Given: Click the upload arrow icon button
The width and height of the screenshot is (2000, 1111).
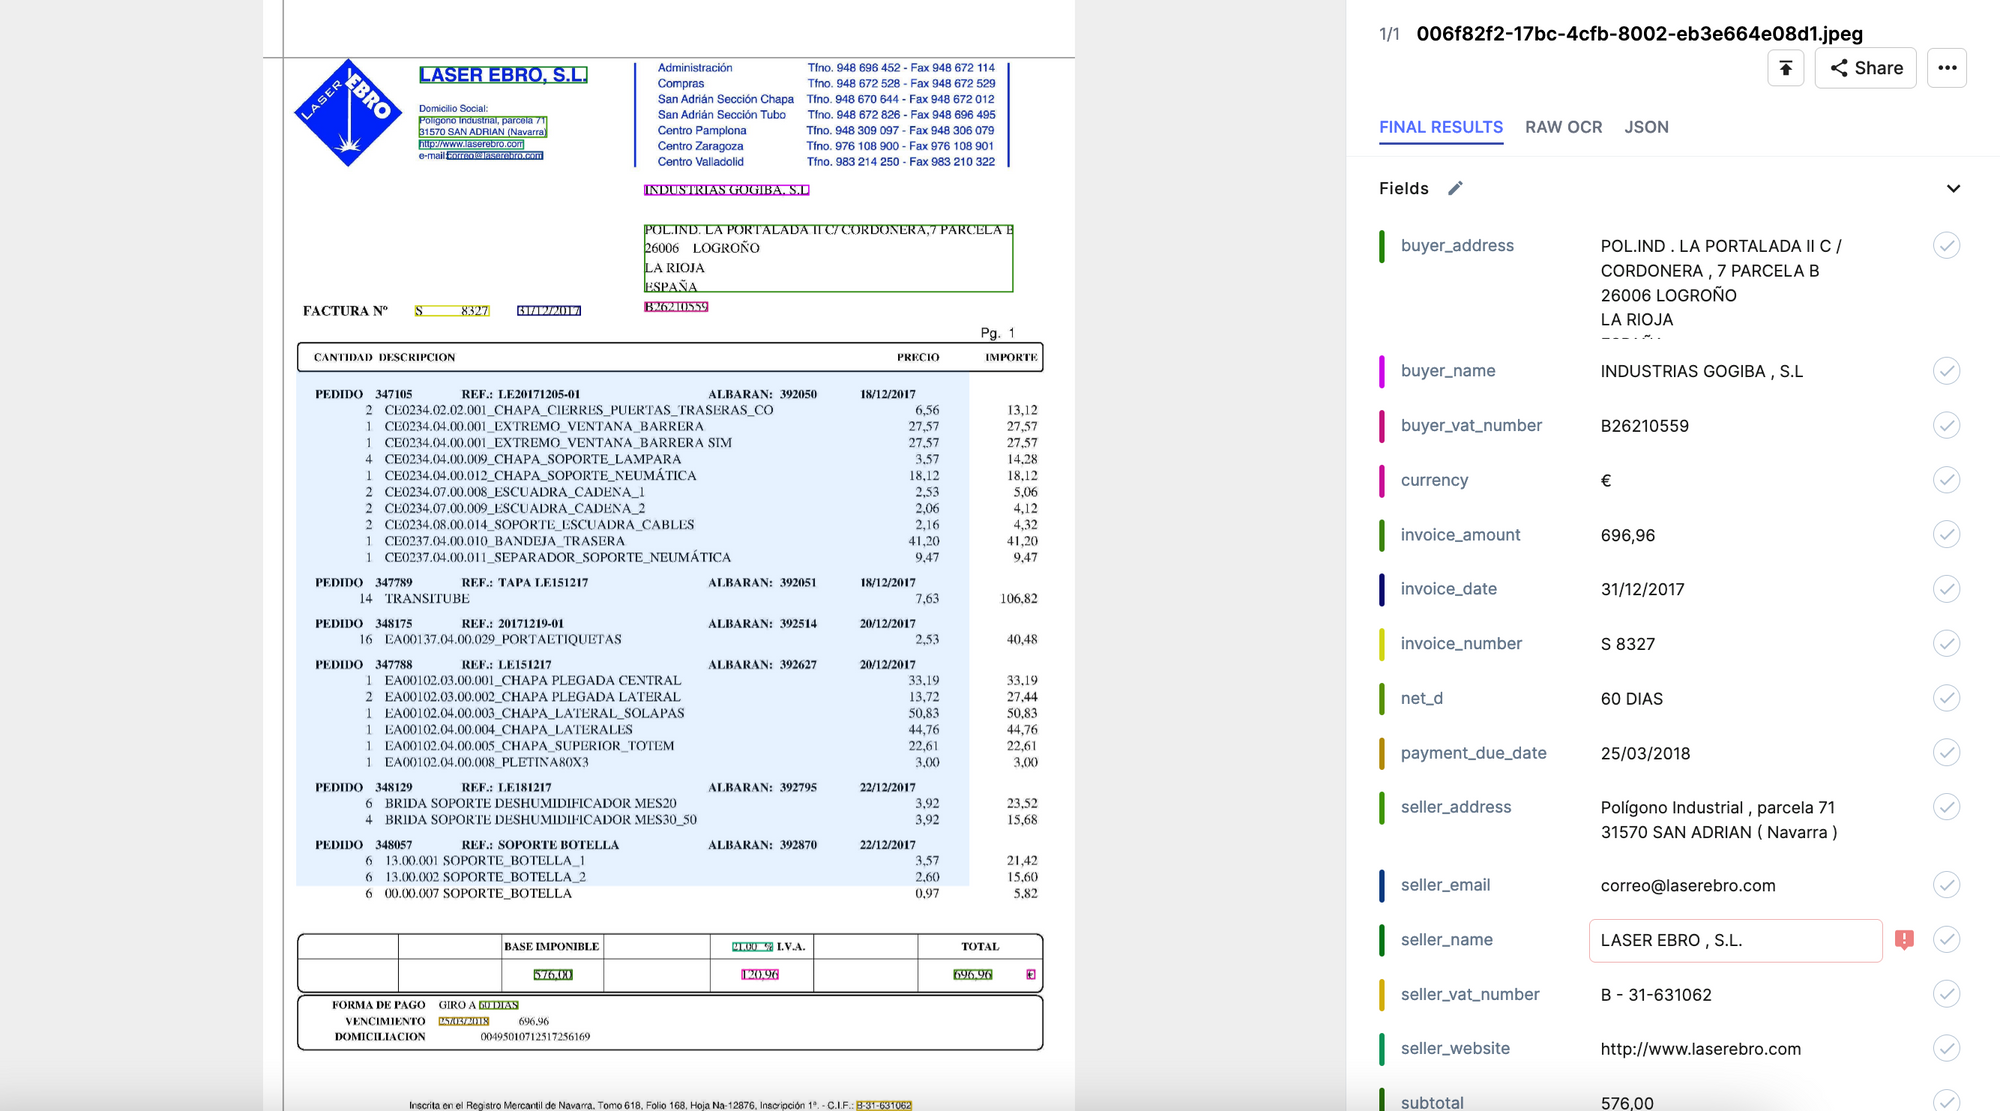Looking at the screenshot, I should point(1785,68).
